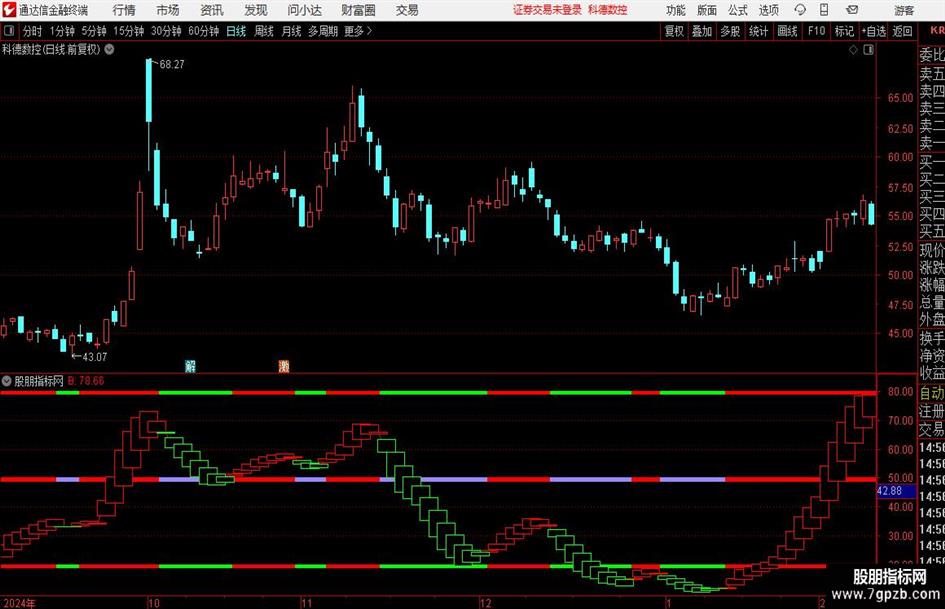Switch to 60分钟 period tab
Image resolution: width=945 pixels, height=609 pixels.
[x=204, y=31]
